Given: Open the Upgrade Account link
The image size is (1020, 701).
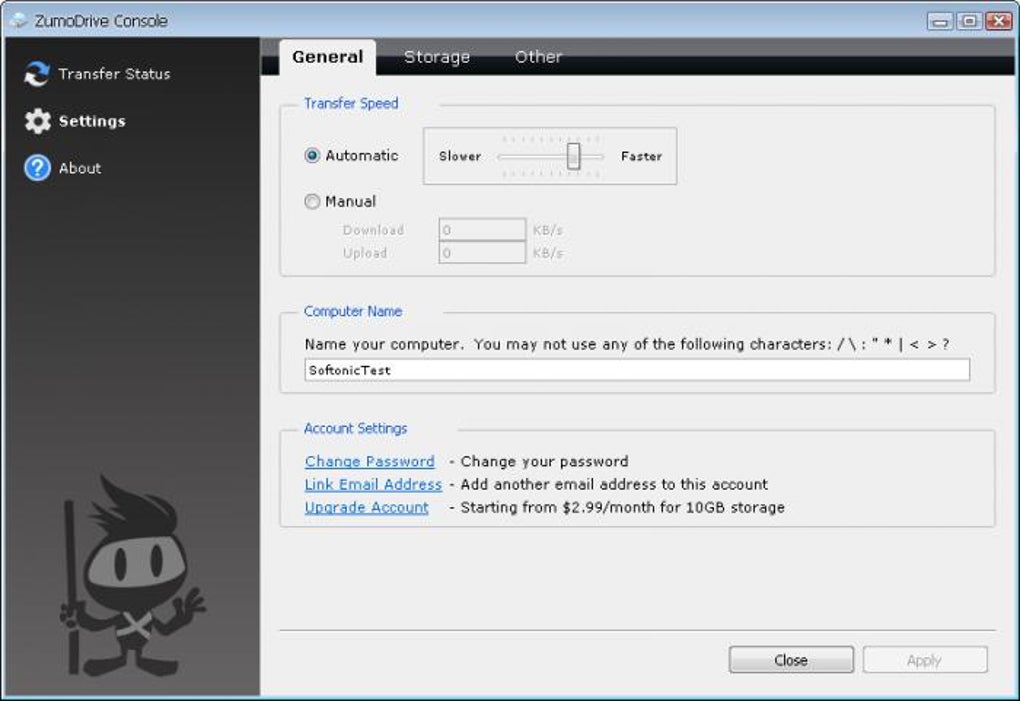Looking at the screenshot, I should click(367, 507).
